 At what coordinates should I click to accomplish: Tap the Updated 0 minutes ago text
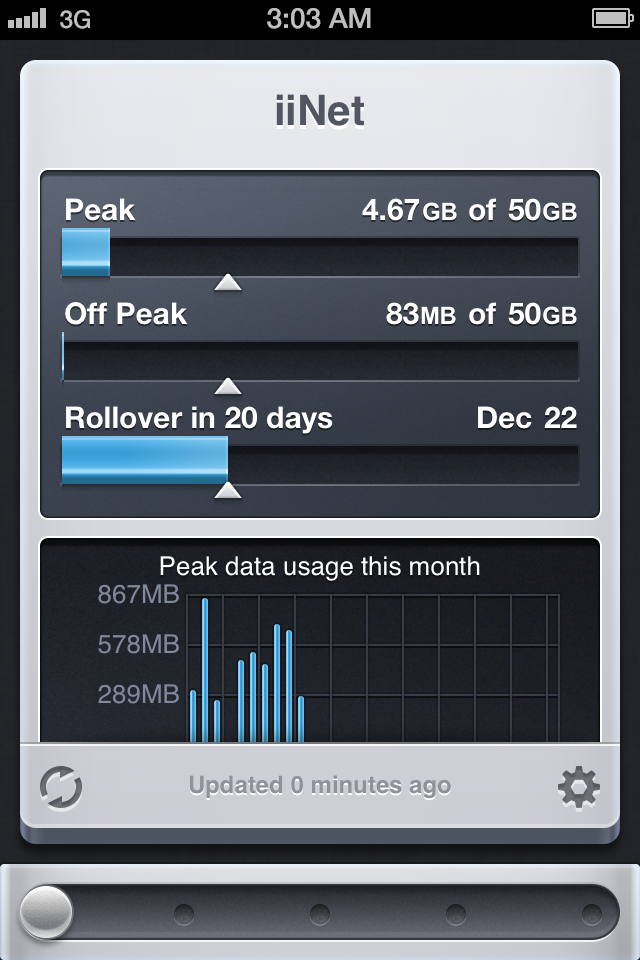tap(320, 786)
